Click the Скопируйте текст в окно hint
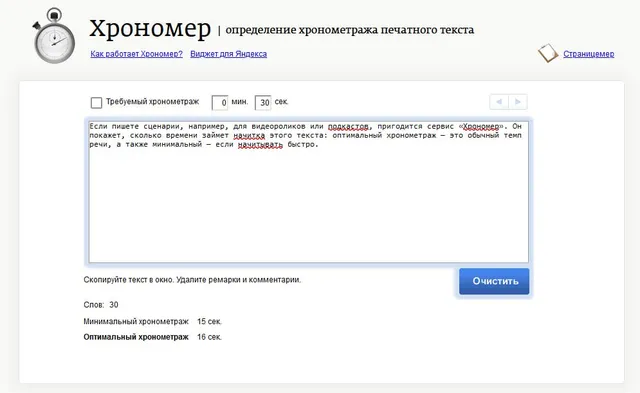The width and height of the screenshot is (640, 393). click(x=192, y=280)
